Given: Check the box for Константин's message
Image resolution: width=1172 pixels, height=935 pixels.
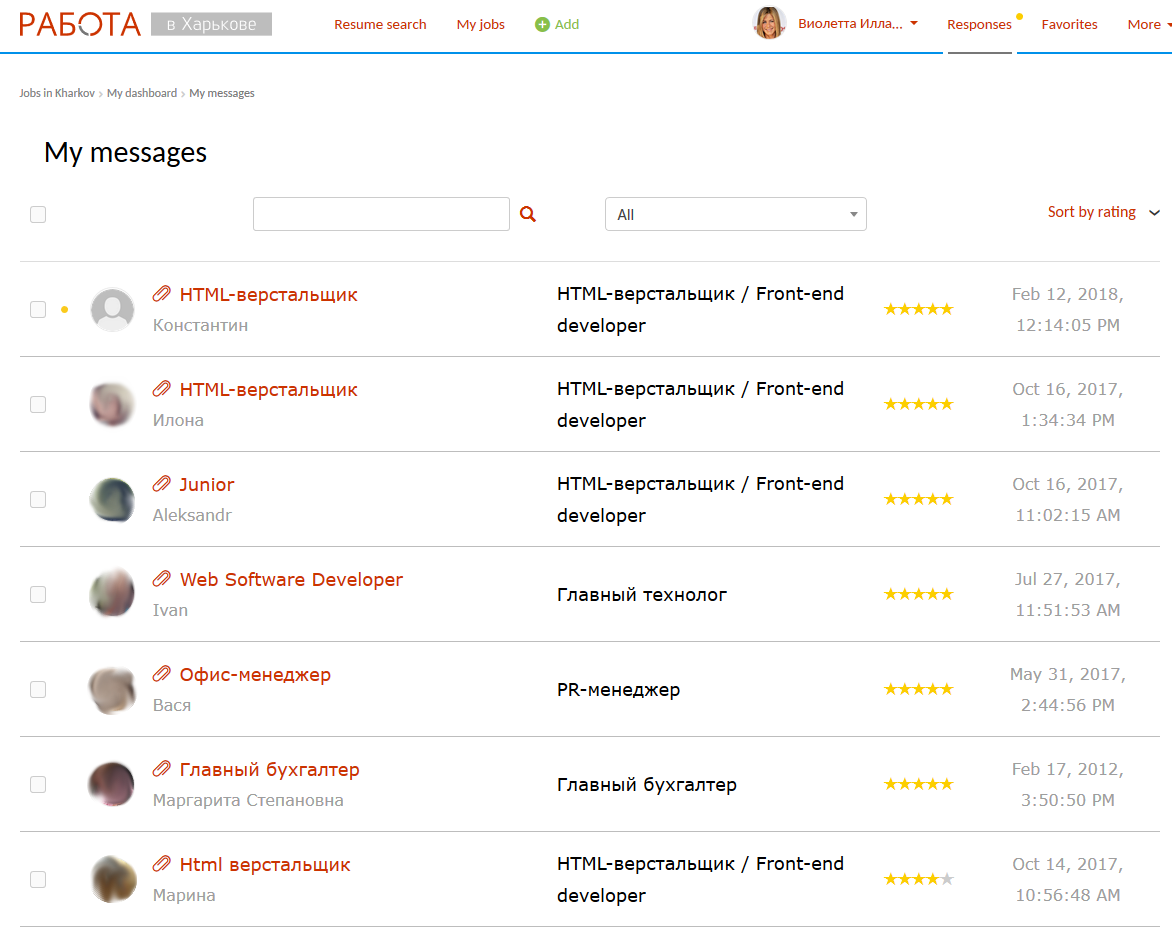Looking at the screenshot, I should (38, 310).
